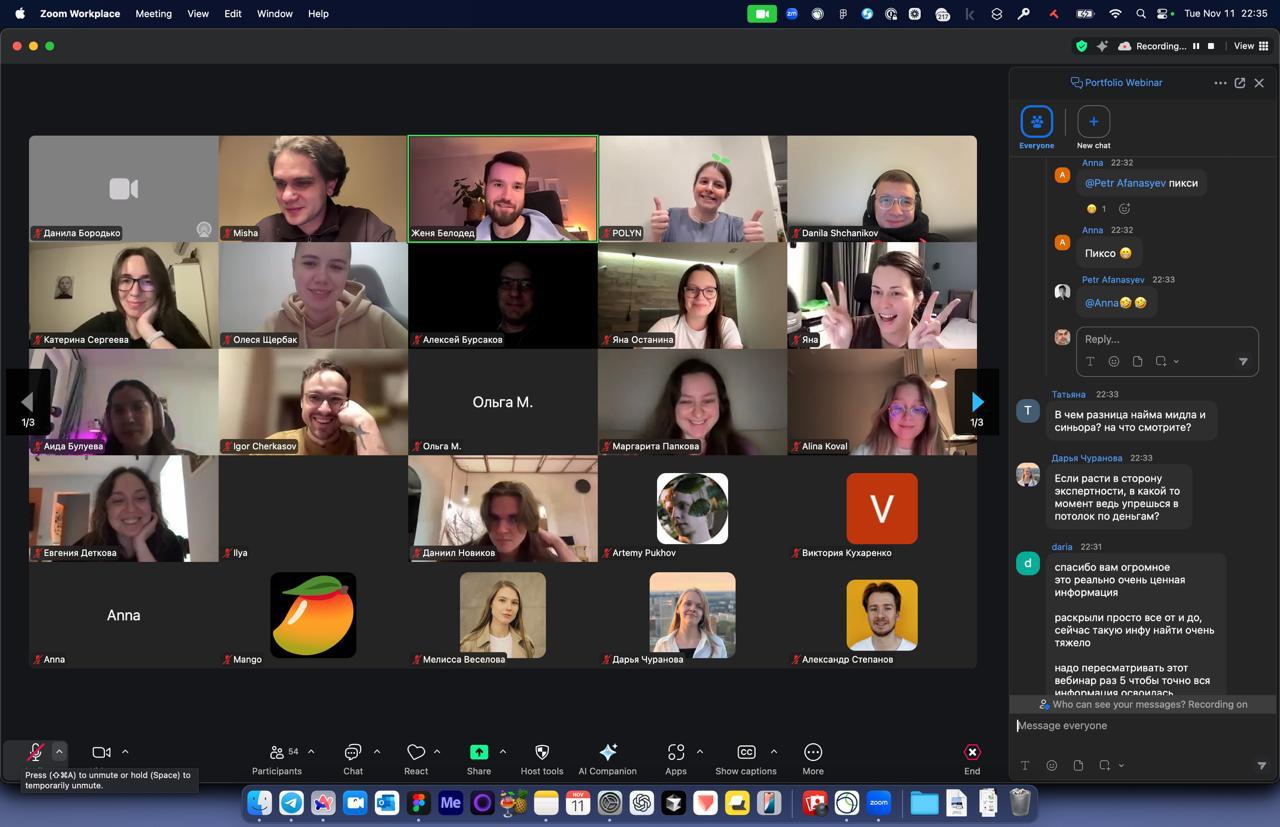Image resolution: width=1280 pixels, height=827 pixels.
Task: Open the Meeting menu in menu bar
Action: pyautogui.click(x=153, y=14)
